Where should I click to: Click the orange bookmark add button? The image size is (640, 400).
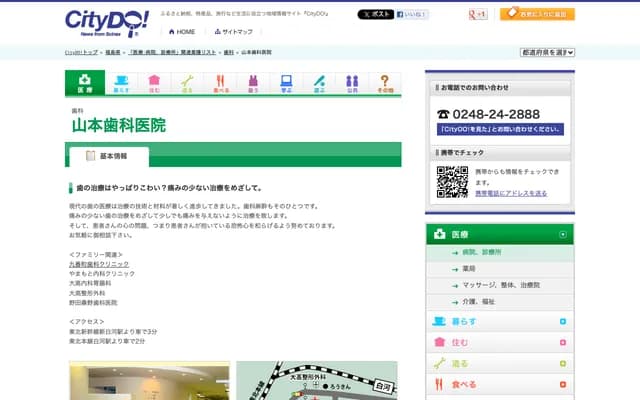[x=537, y=14]
